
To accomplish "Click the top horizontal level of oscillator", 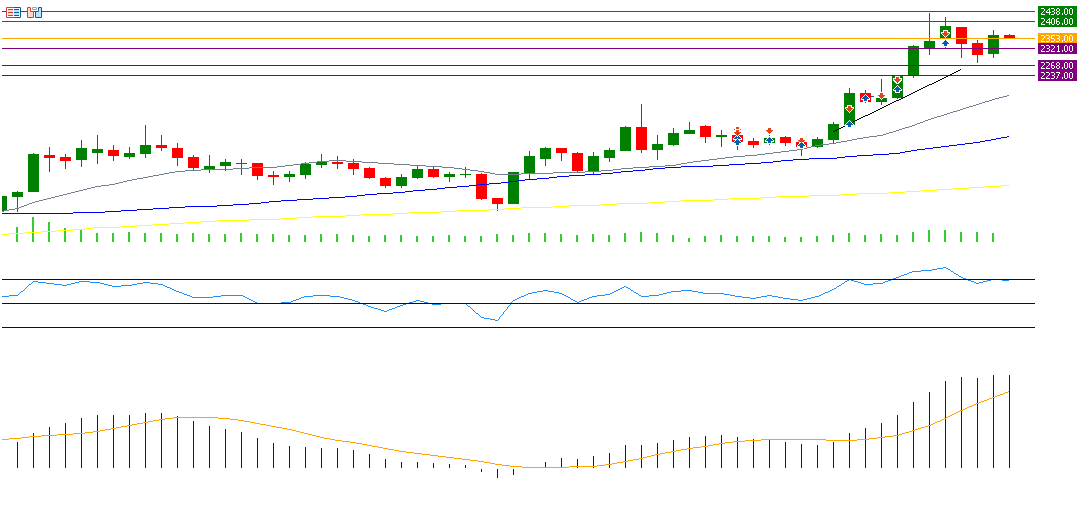I will (x=500, y=279).
